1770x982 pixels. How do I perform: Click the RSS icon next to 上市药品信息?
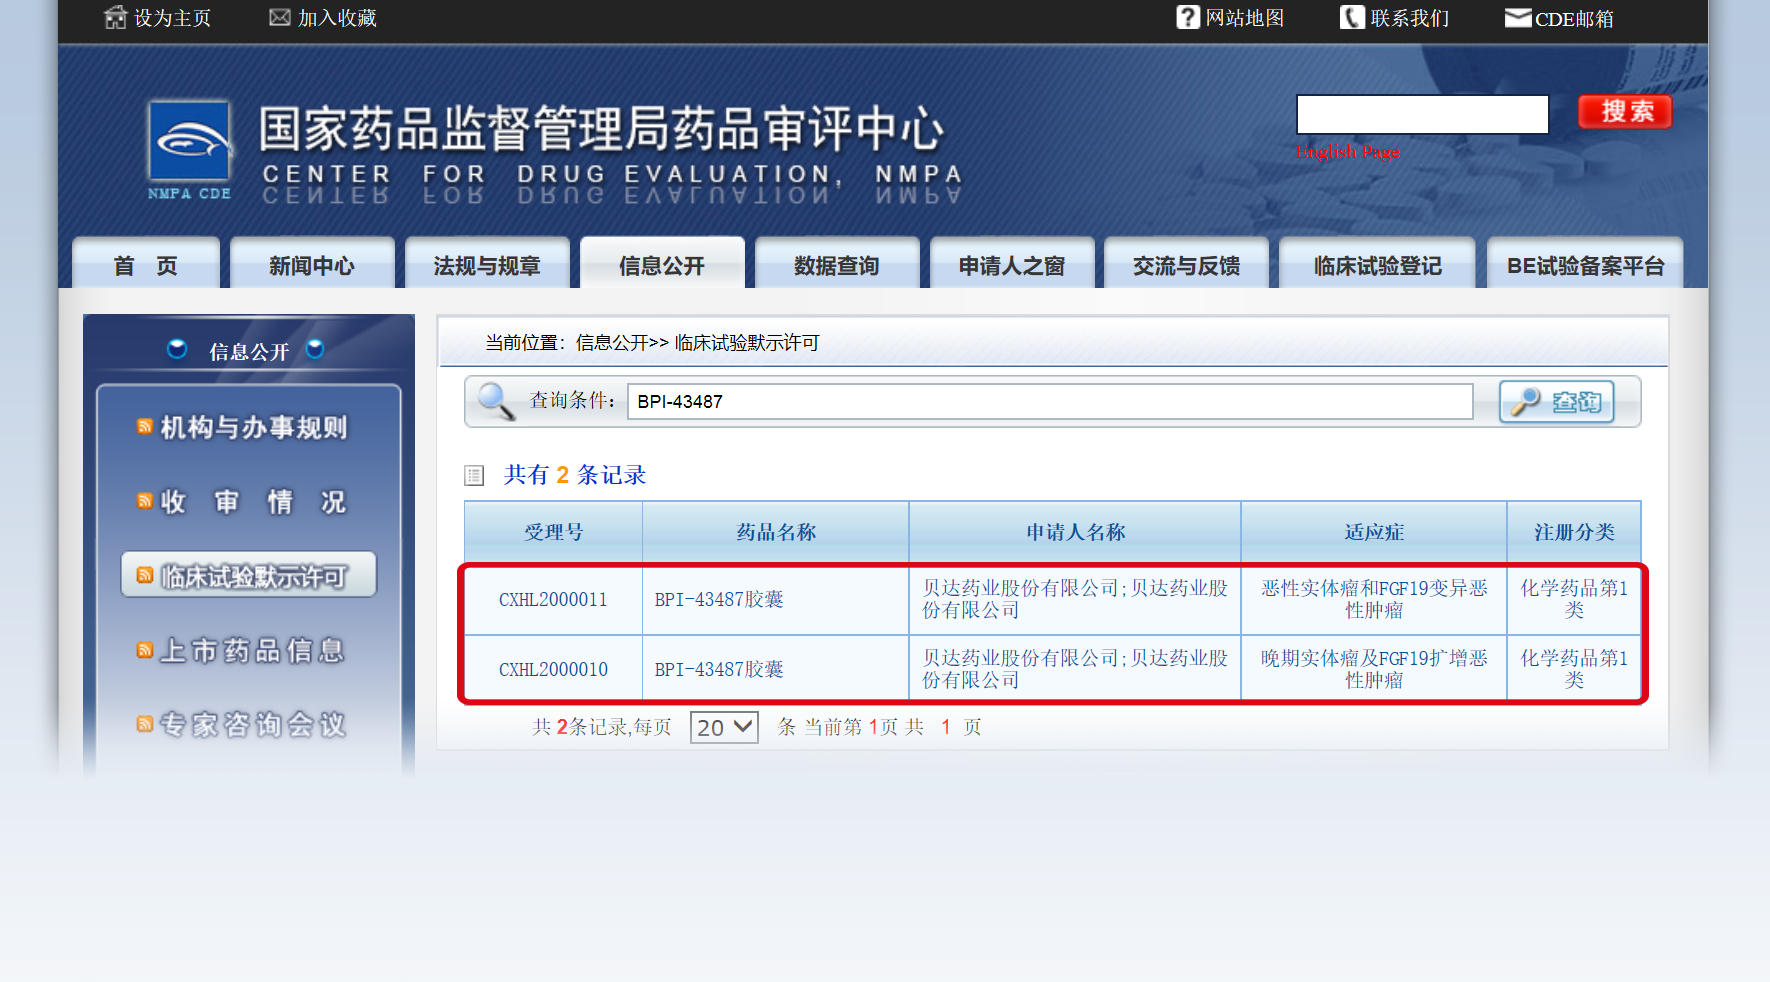pyautogui.click(x=145, y=650)
